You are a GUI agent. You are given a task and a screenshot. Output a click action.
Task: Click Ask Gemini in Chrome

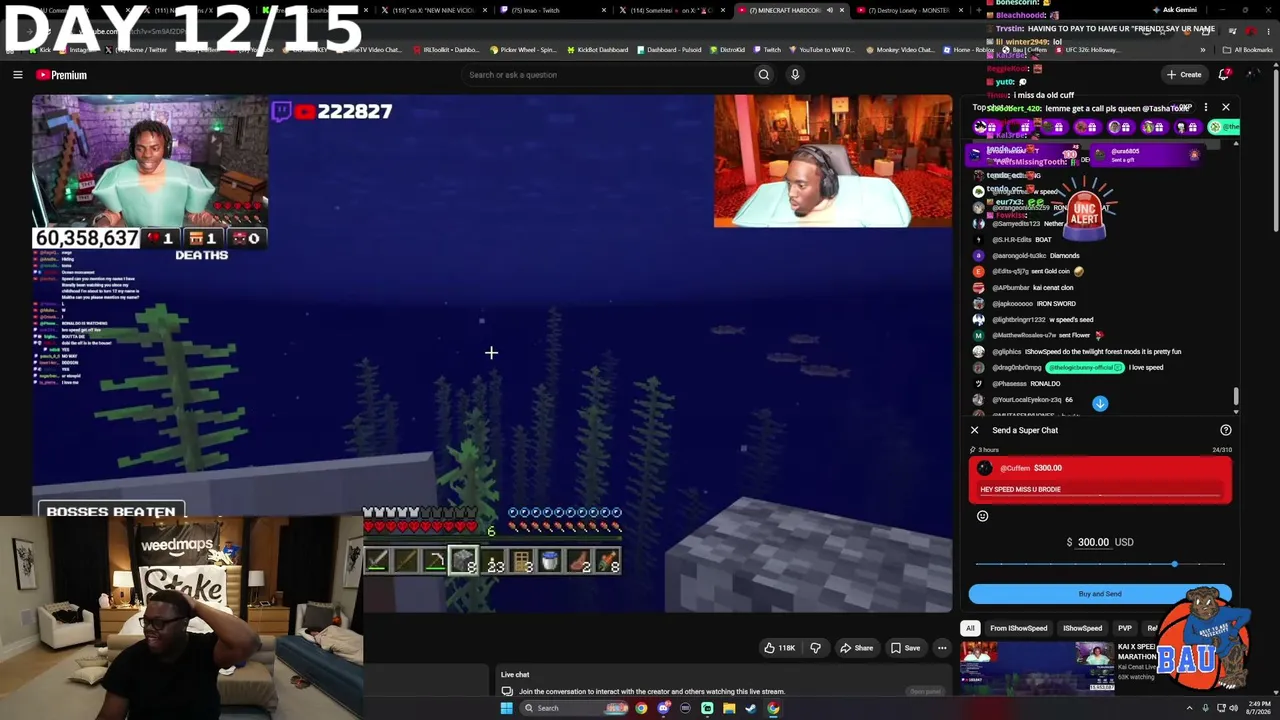(1174, 10)
